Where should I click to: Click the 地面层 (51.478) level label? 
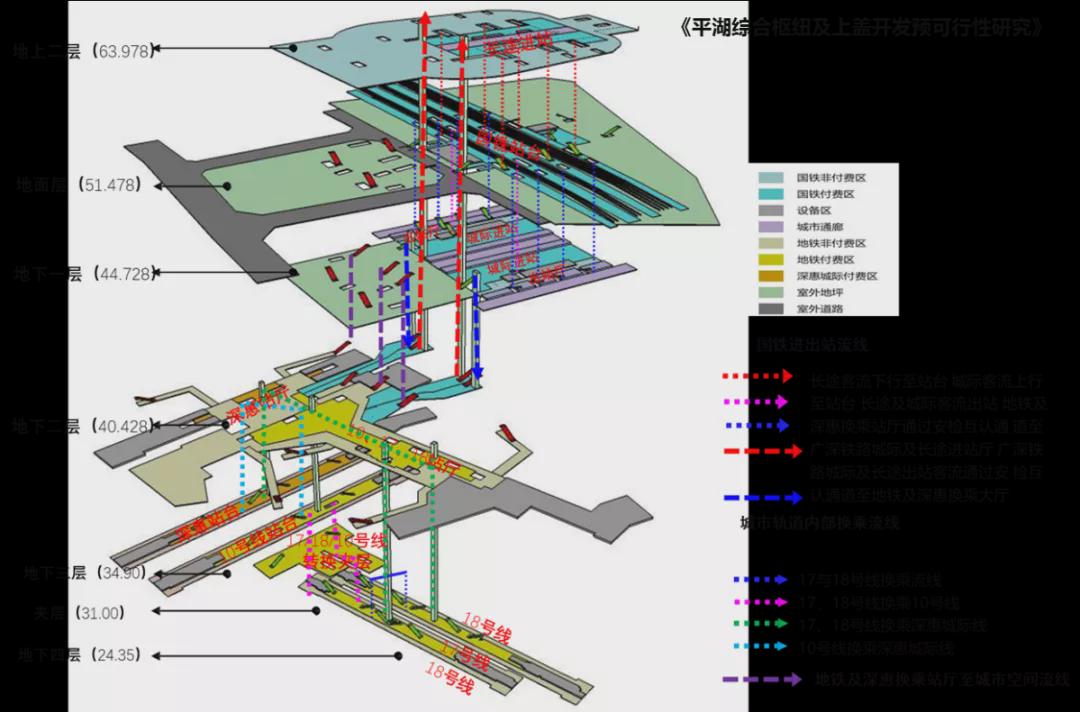78,185
